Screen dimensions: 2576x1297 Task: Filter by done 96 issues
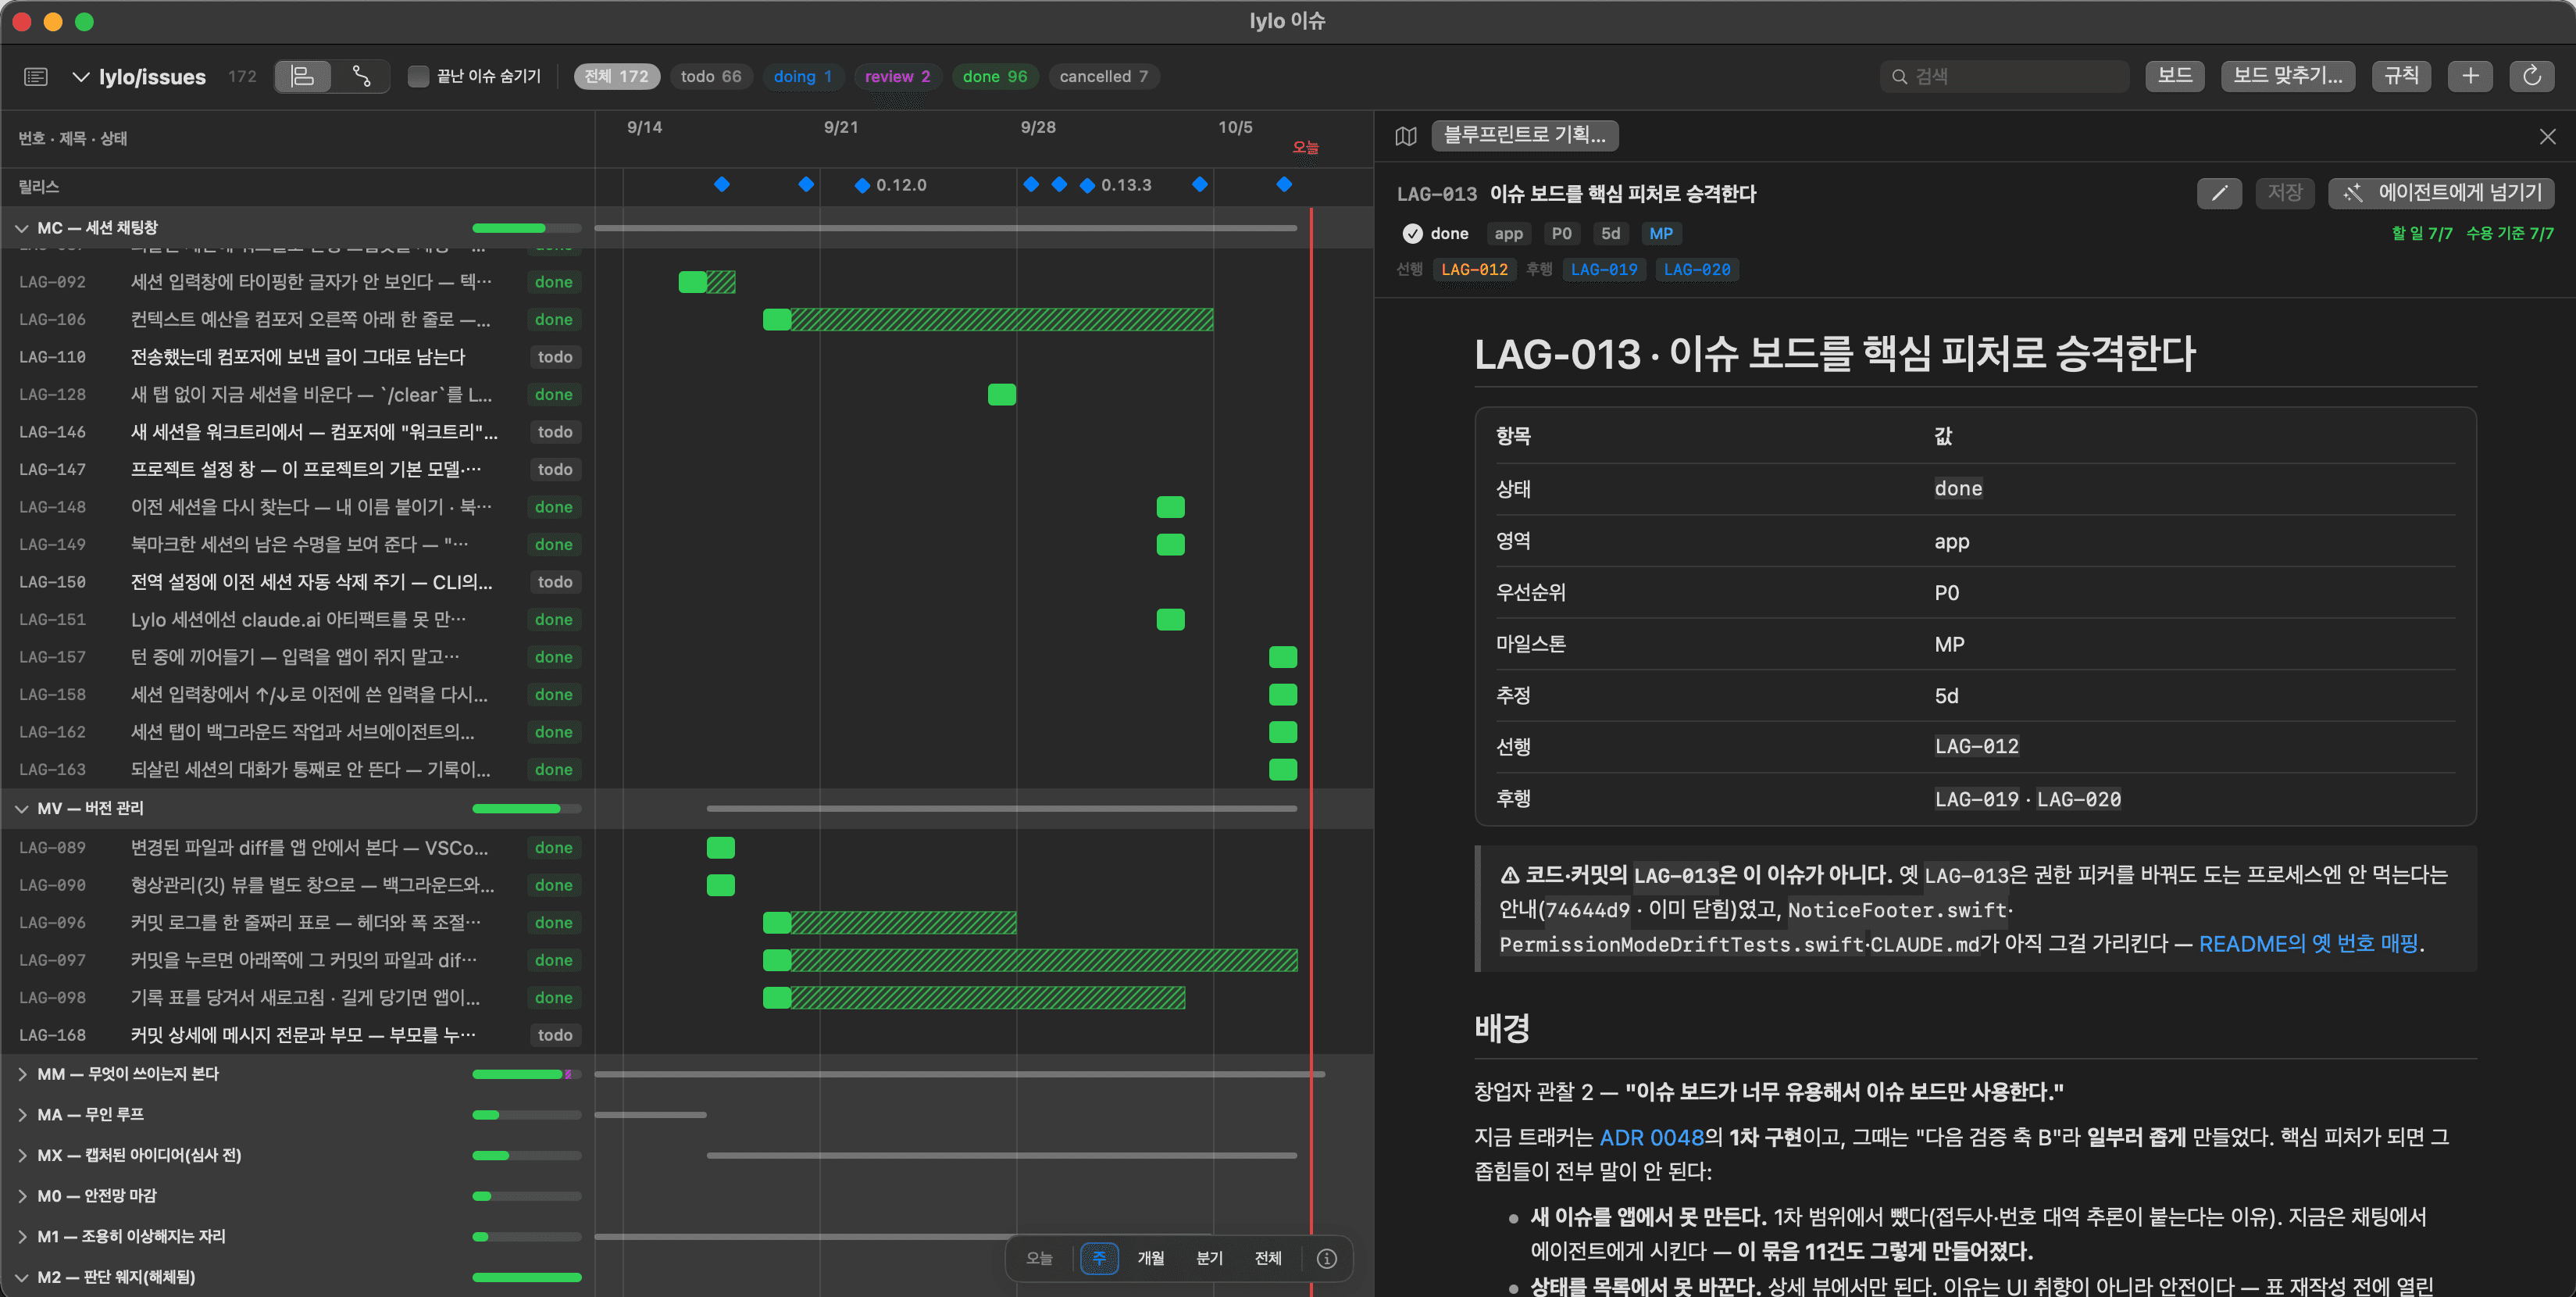995,76
